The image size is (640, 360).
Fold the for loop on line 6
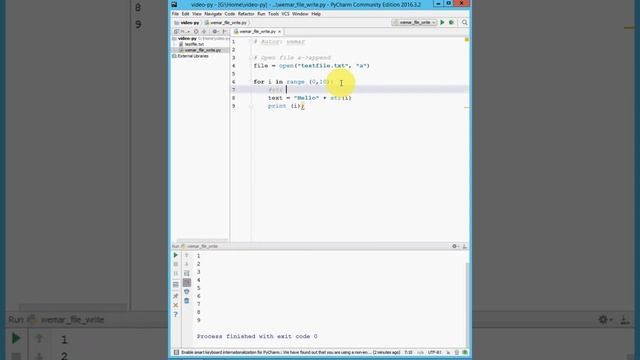point(251,82)
